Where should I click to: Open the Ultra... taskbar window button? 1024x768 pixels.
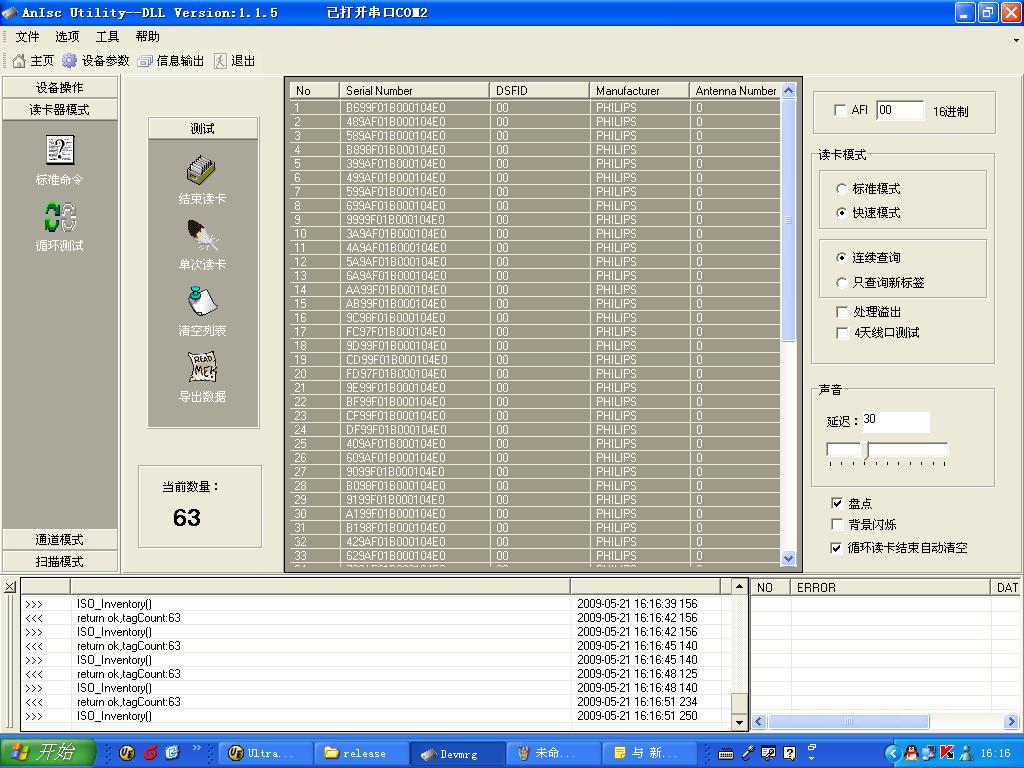point(264,753)
